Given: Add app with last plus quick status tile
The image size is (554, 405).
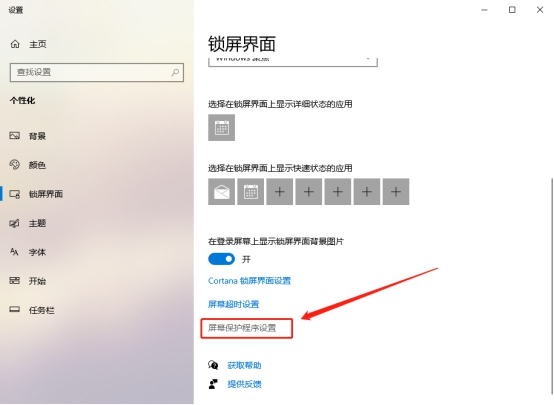Looking at the screenshot, I should pyautogui.click(x=396, y=192).
